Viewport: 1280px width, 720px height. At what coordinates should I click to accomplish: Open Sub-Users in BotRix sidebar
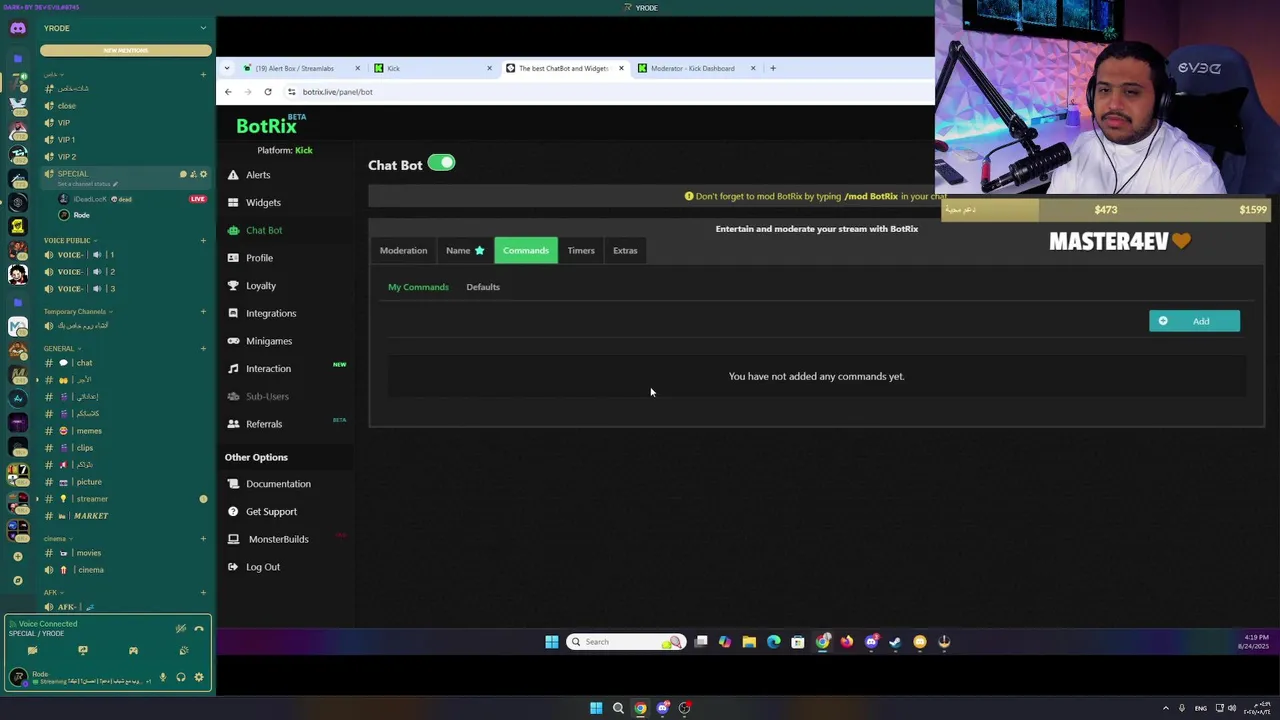pos(267,396)
